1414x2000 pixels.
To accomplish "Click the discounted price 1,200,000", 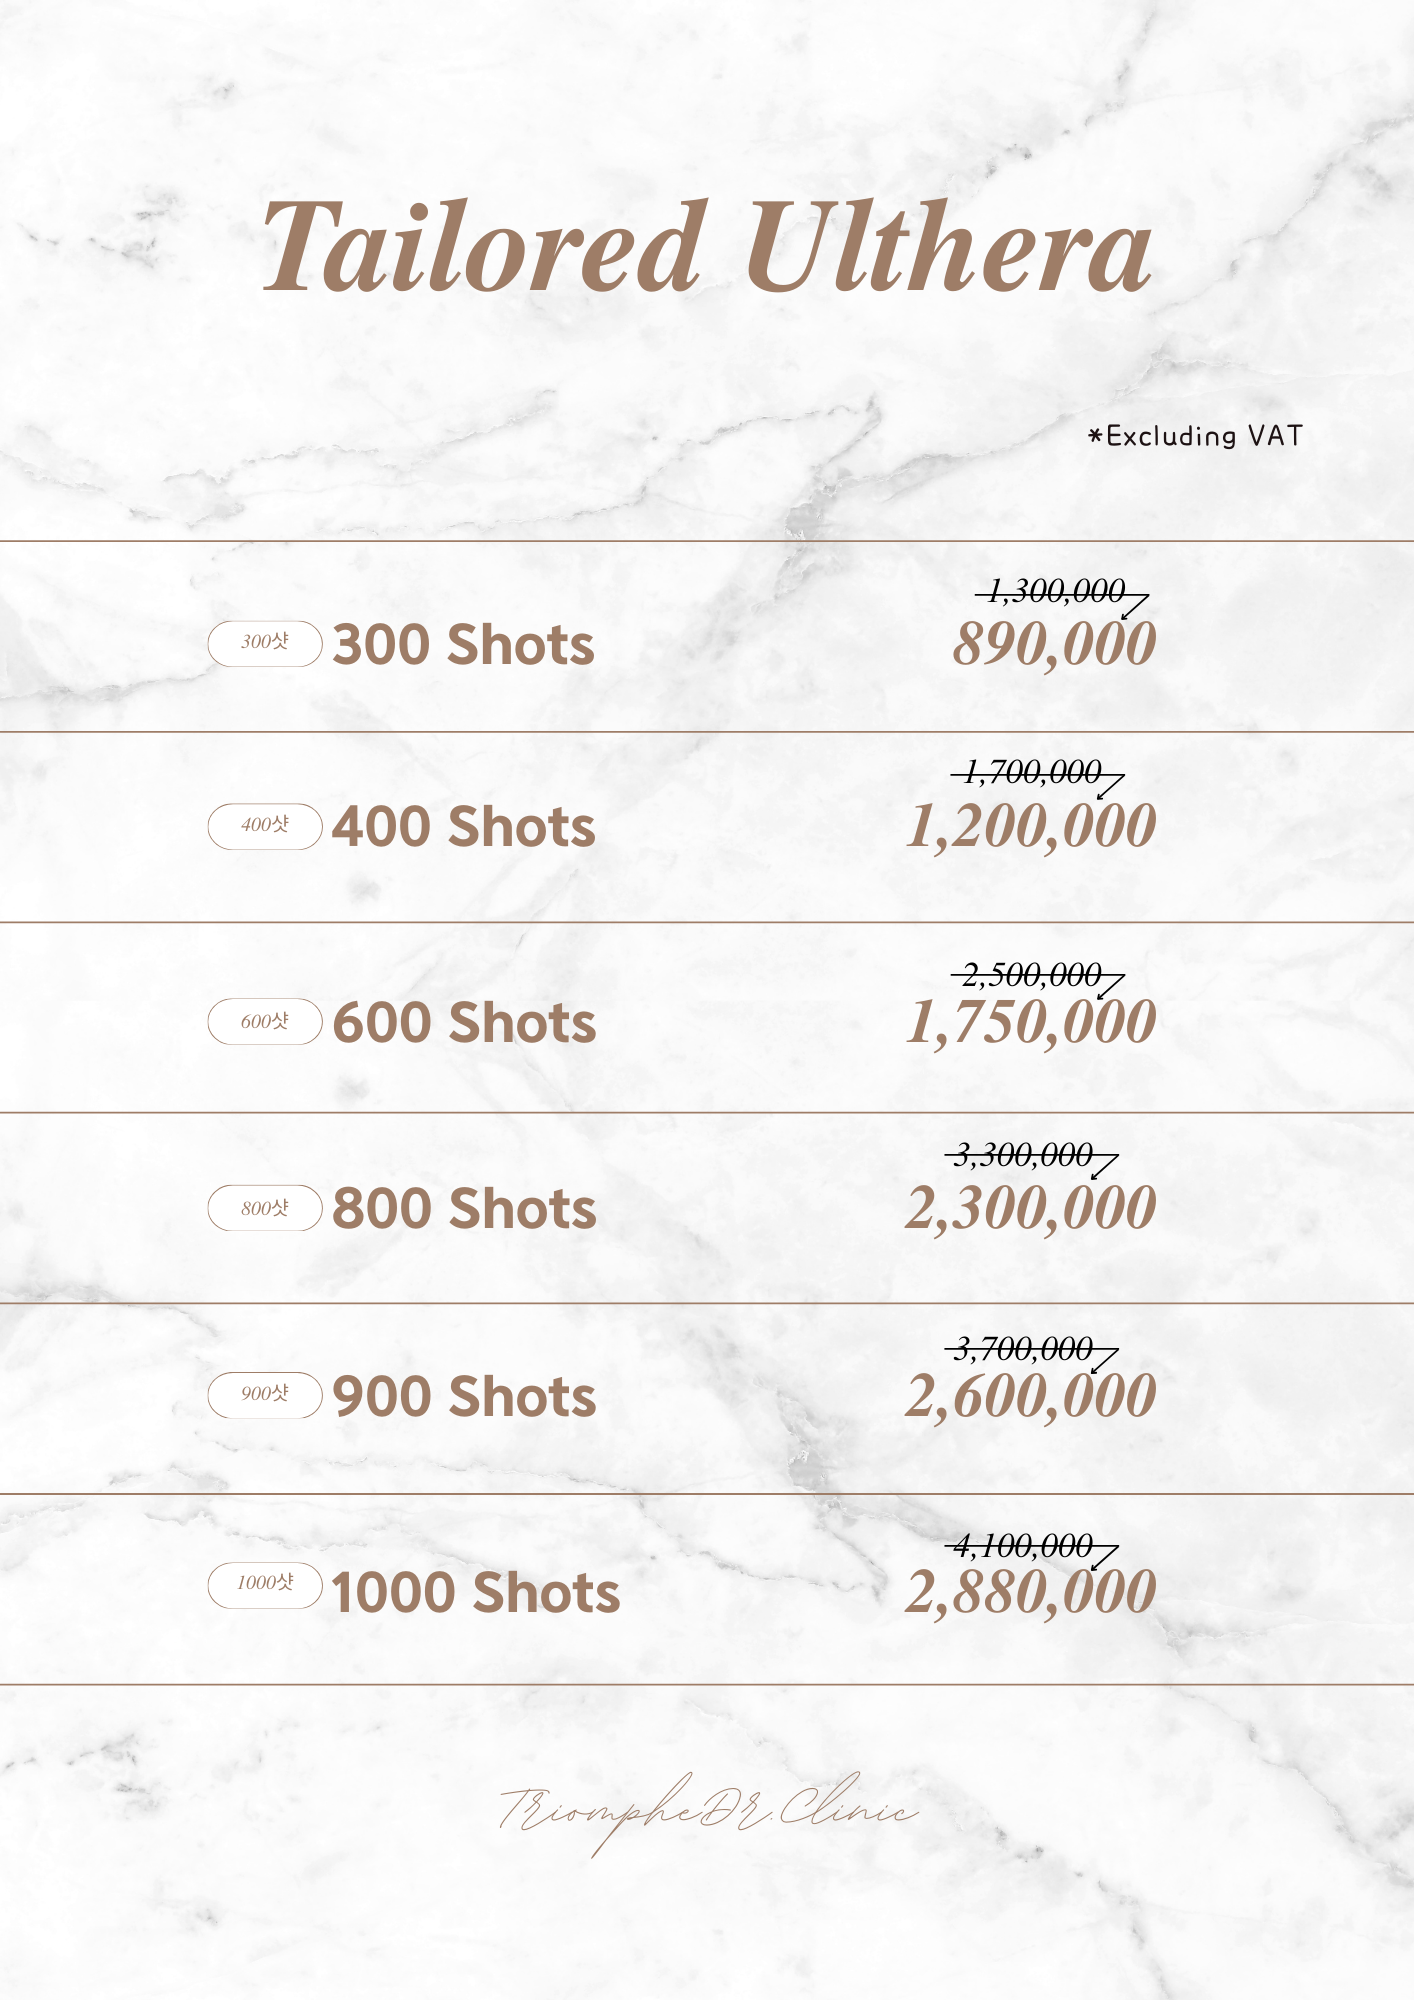I will tap(1031, 827).
